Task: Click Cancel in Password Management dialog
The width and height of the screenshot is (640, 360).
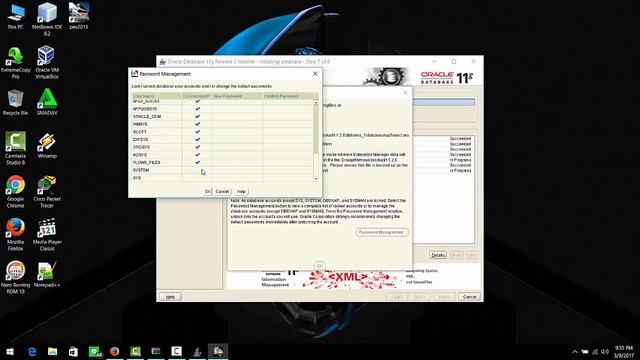Action: pos(222,191)
